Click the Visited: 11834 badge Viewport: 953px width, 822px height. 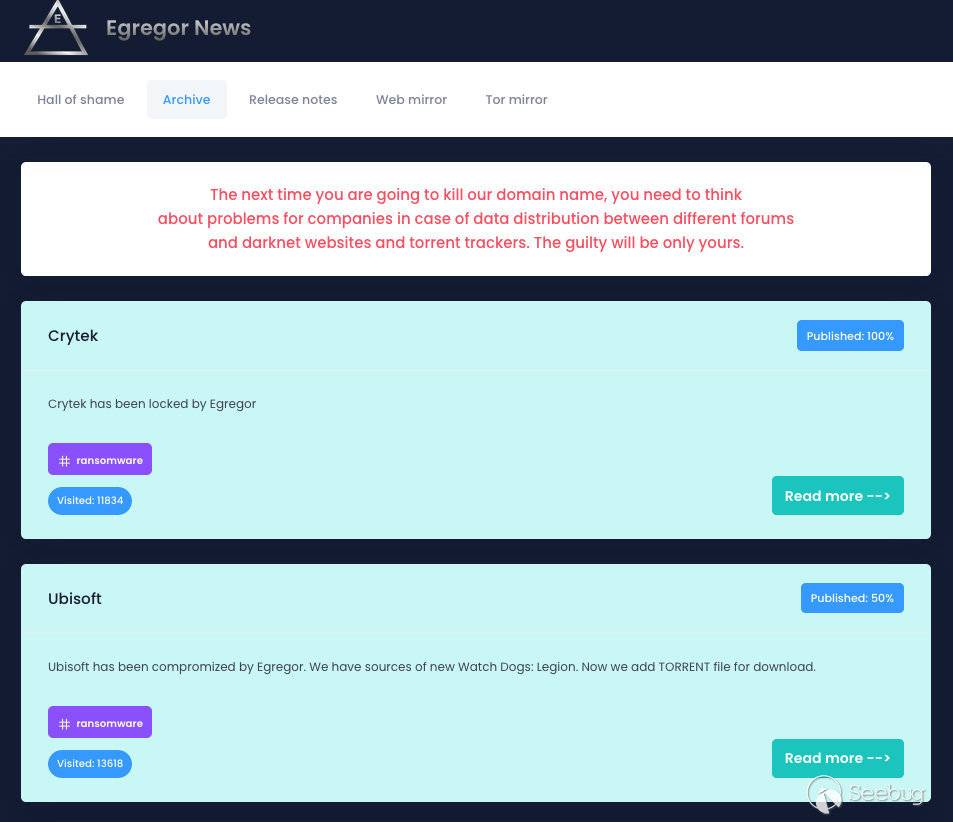90,500
